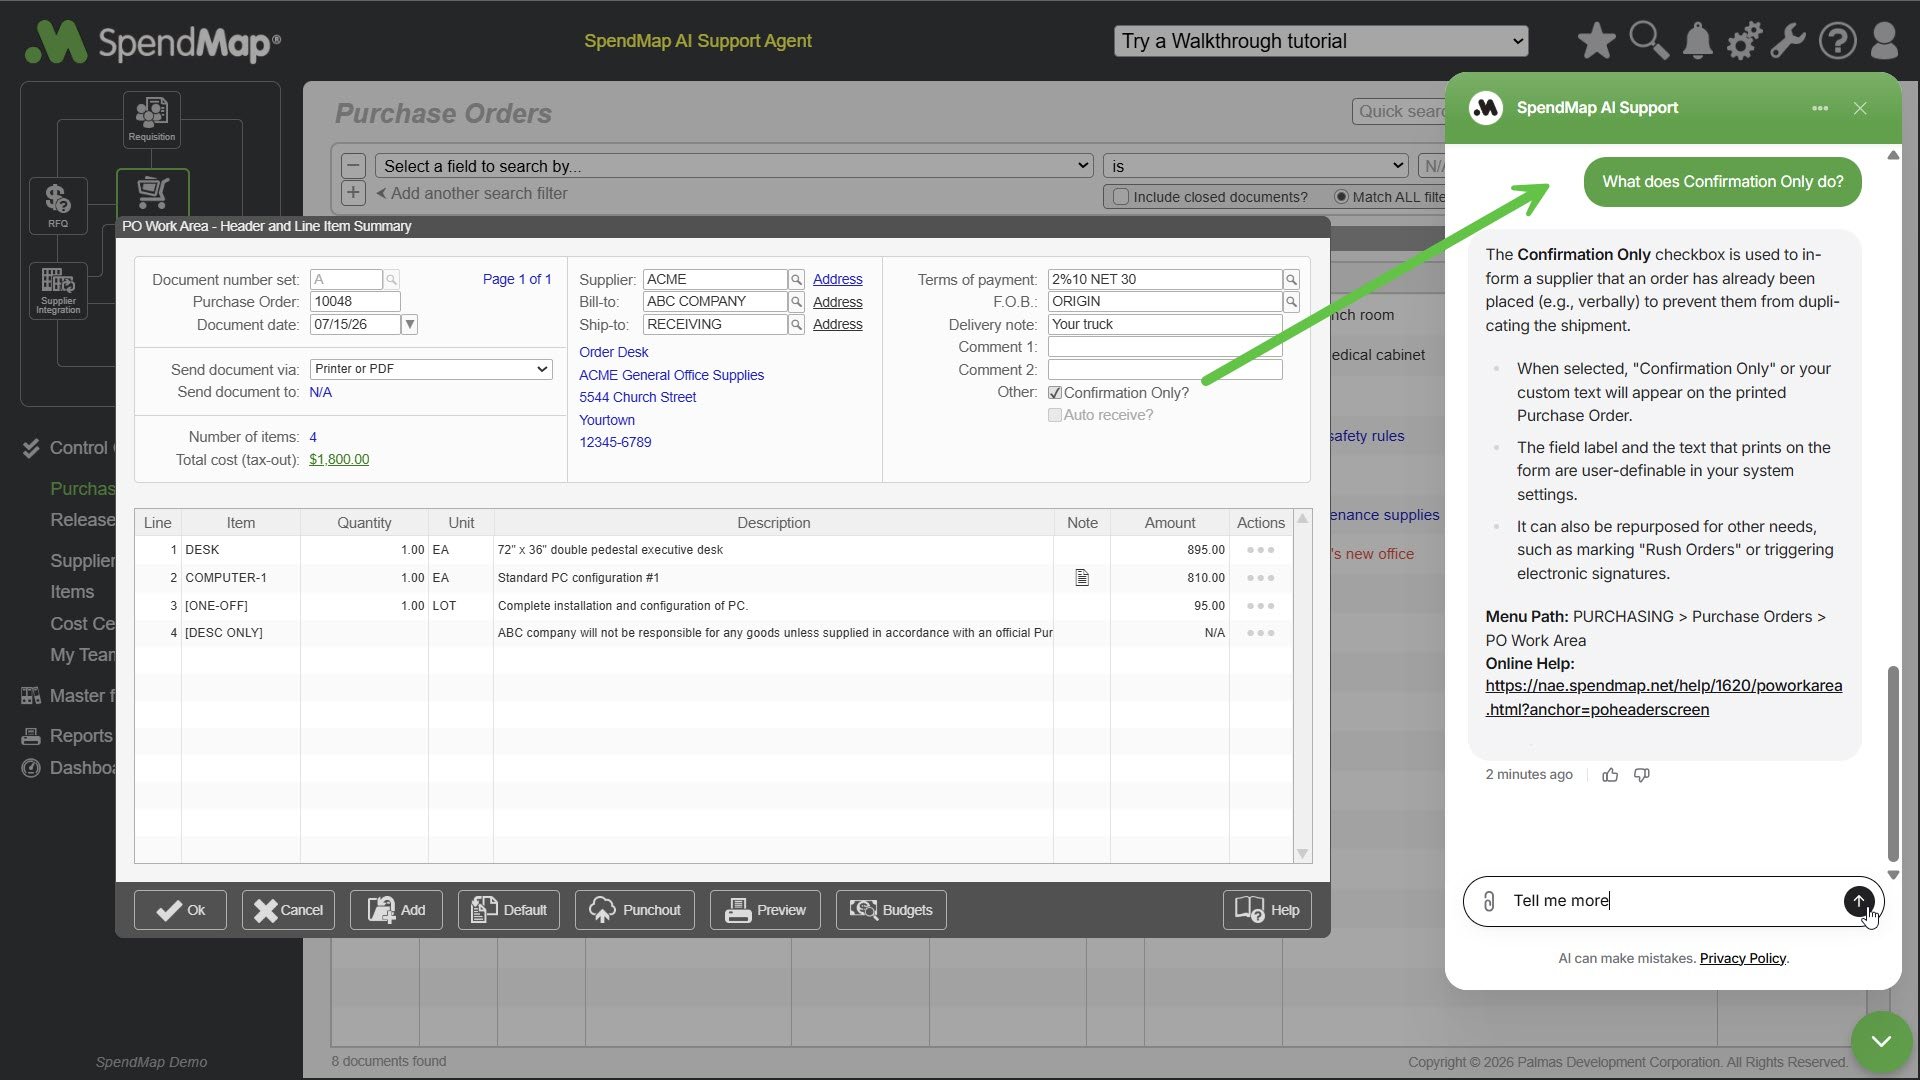Open the note icon on COMPUTER-1 line
Viewport: 1920px width, 1080px height.
[x=1082, y=578]
